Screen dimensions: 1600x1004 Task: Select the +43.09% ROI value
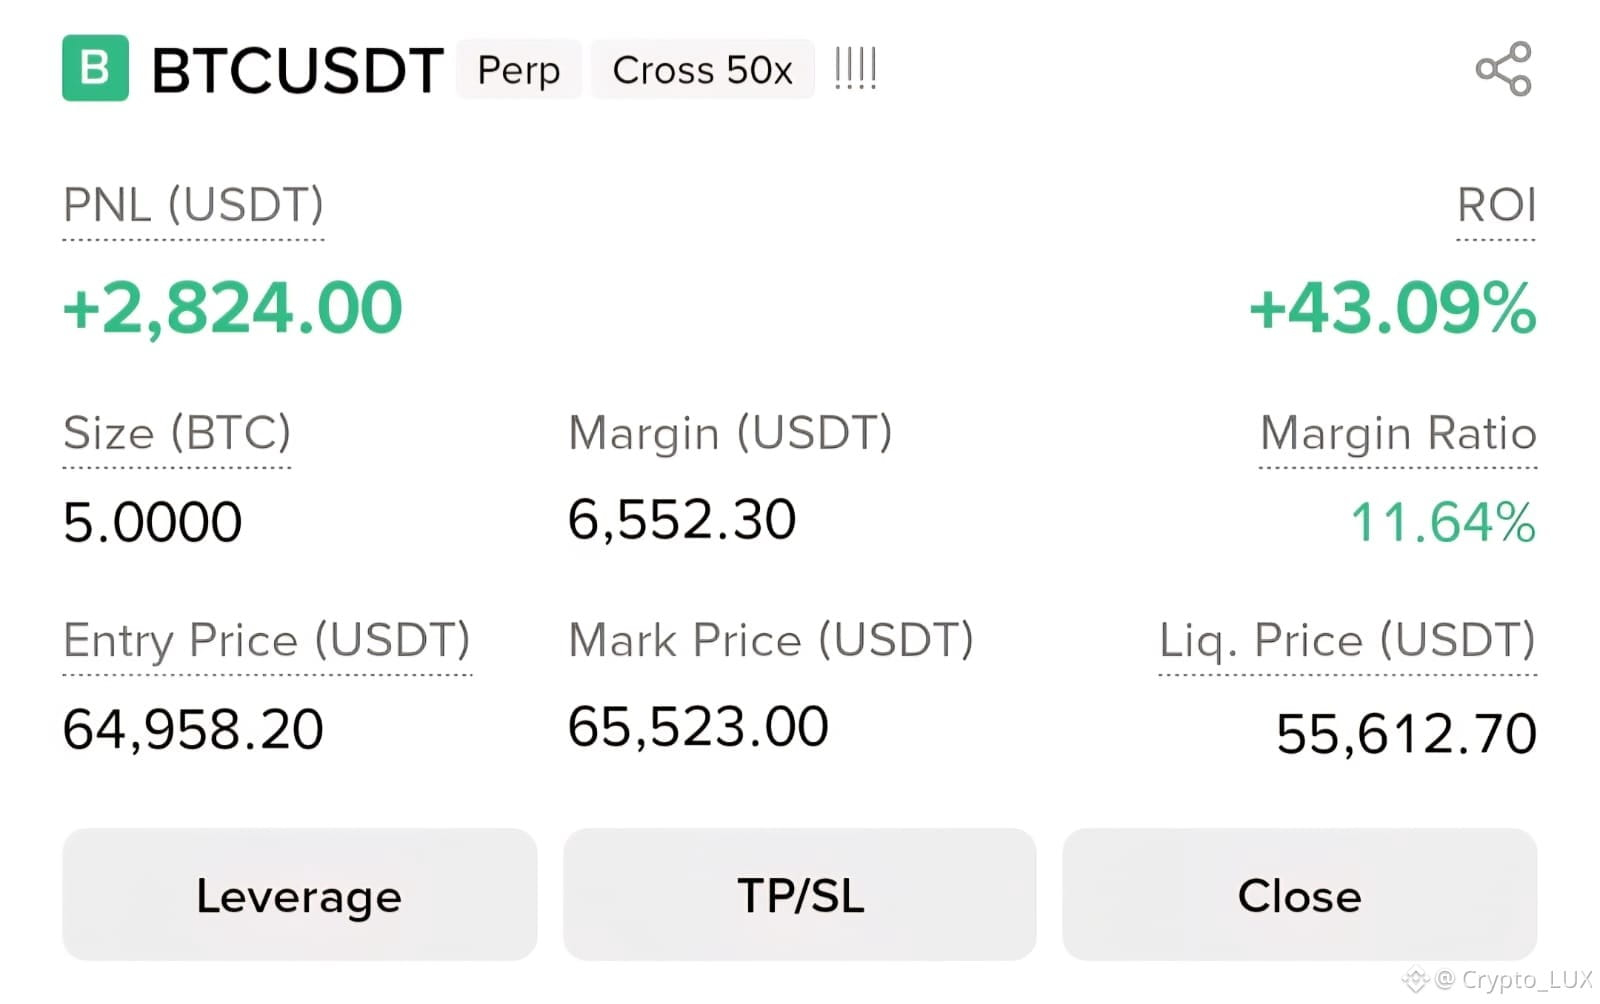[1392, 308]
